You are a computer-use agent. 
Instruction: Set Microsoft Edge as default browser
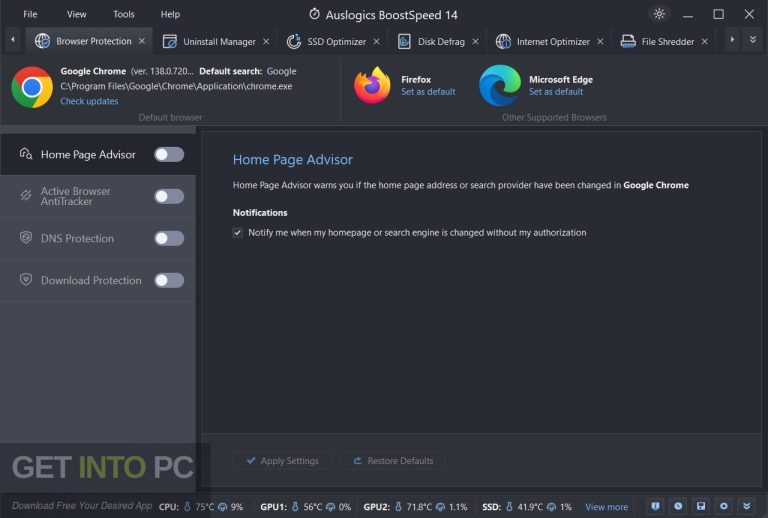tap(556, 92)
